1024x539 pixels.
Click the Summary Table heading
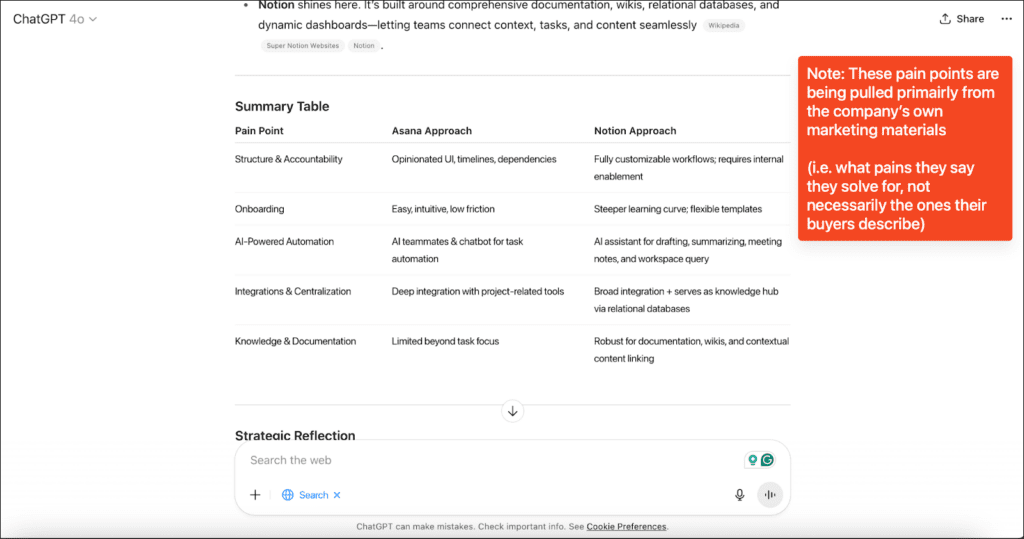coord(282,106)
